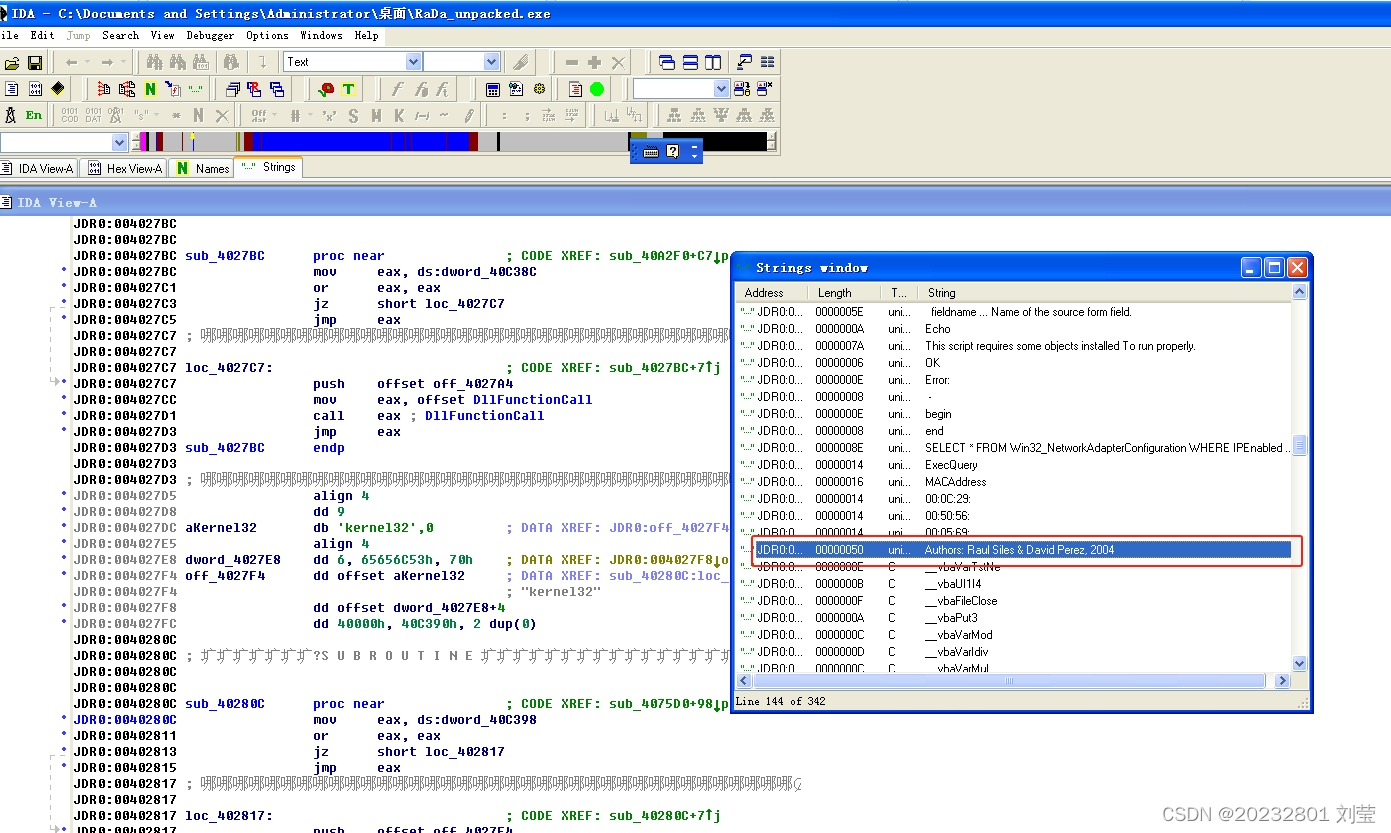Viewport: 1391px width, 833px height.
Task: Click the Strings window vertical scrollbar thumb
Action: [1300, 446]
